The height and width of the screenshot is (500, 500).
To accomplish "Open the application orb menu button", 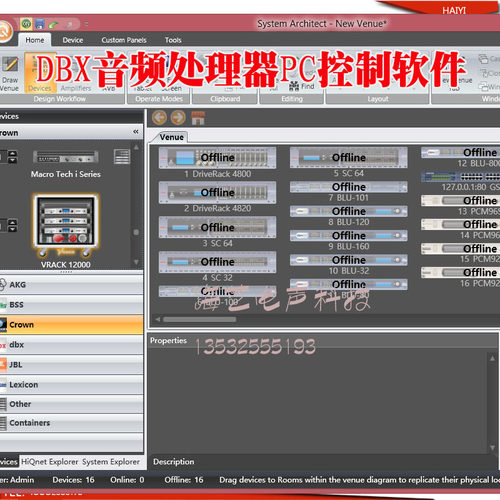I will (x=5, y=32).
